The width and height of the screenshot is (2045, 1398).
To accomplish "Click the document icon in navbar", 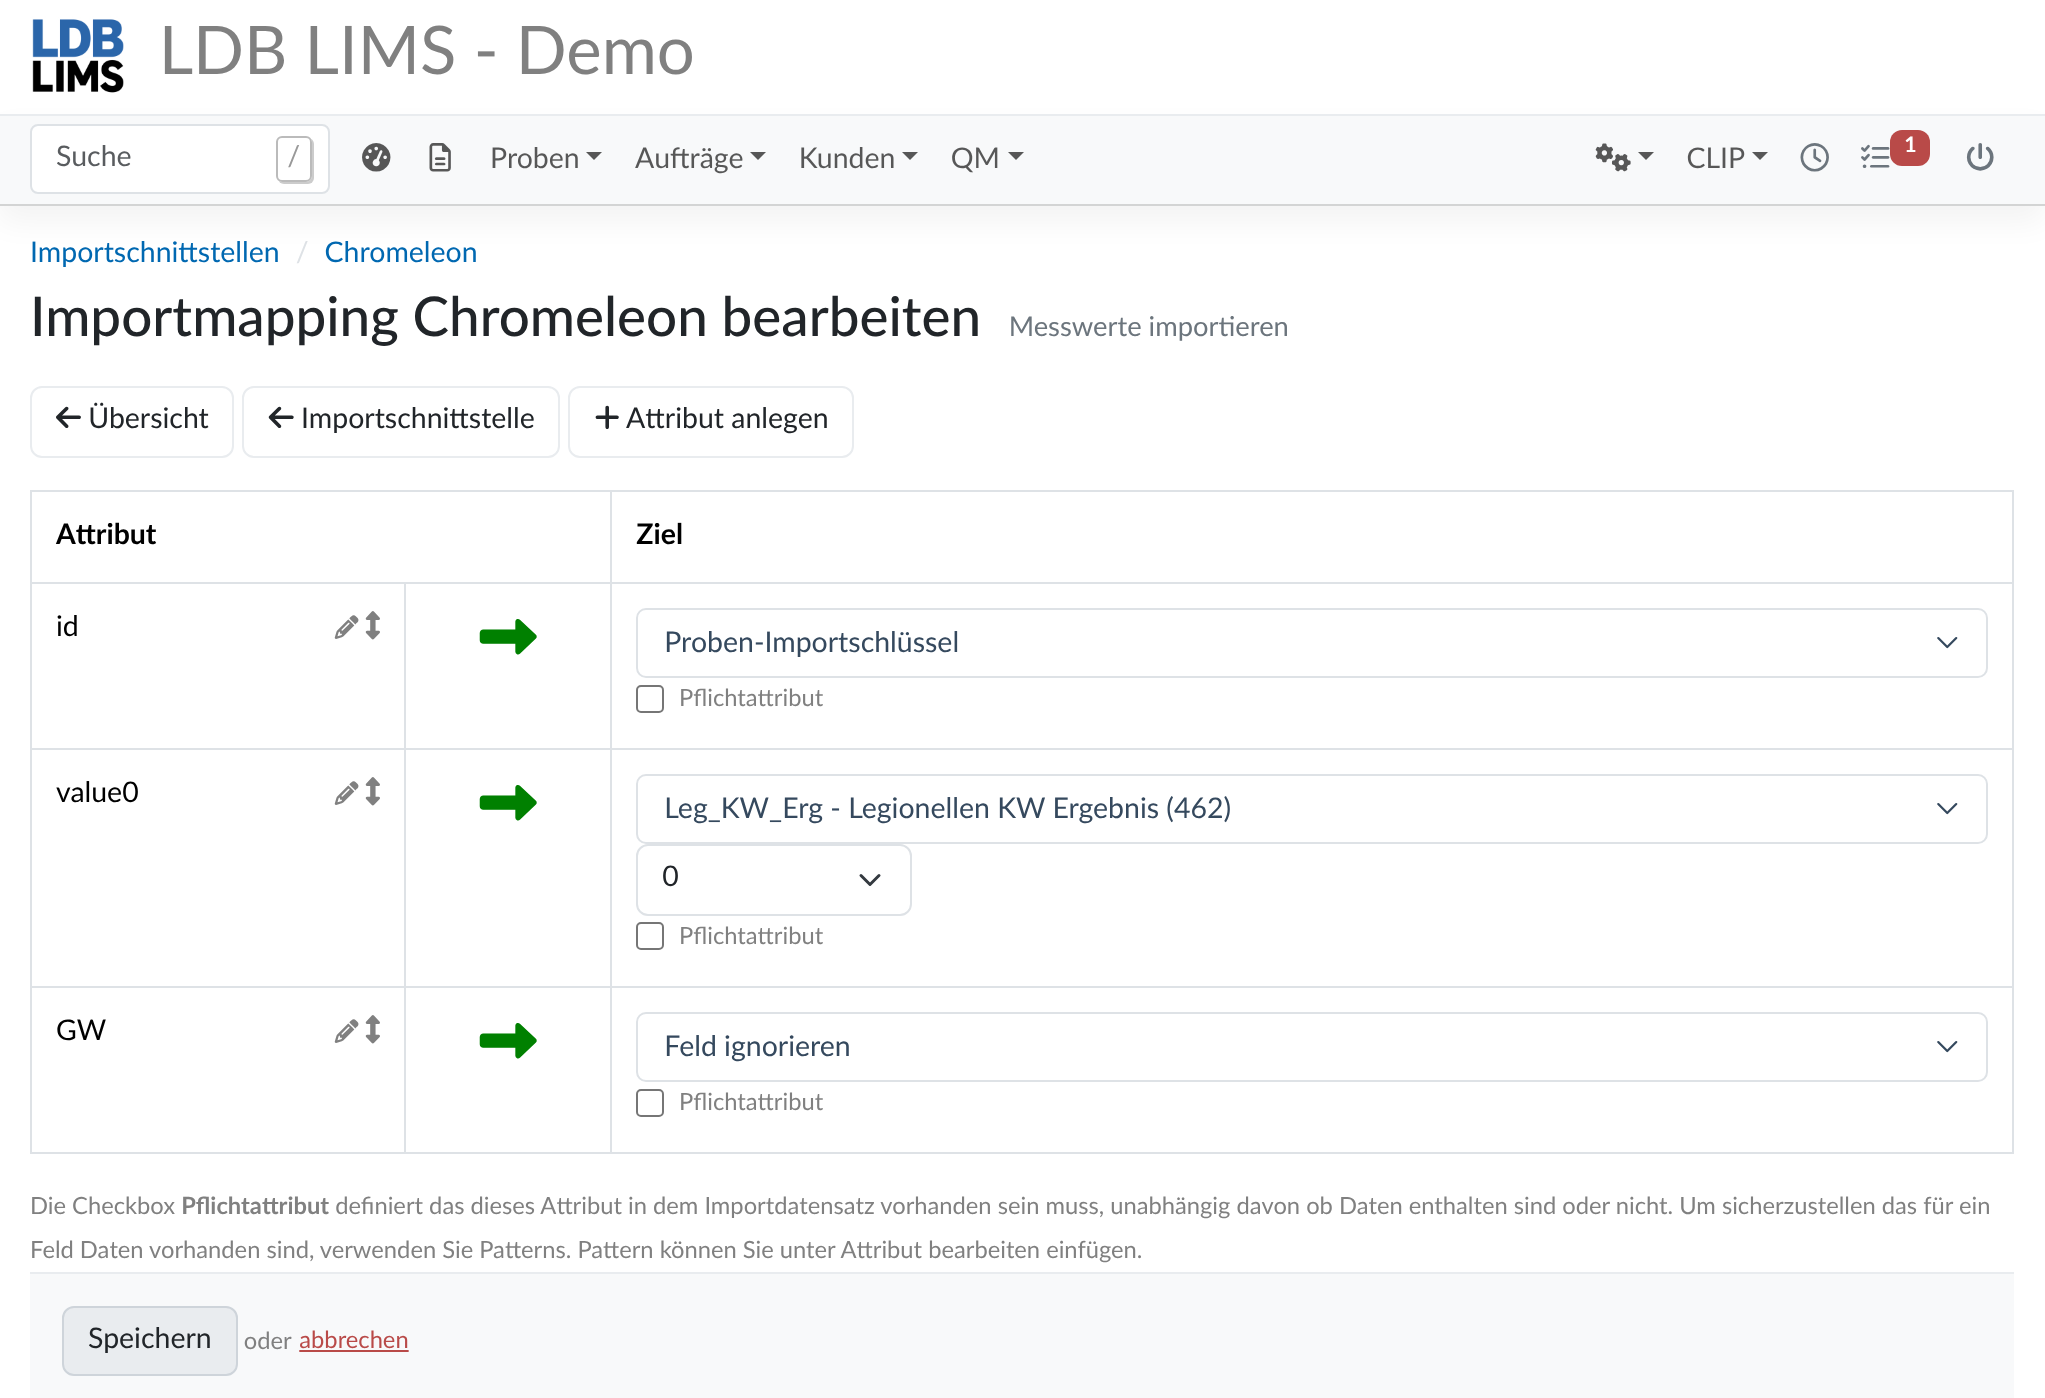I will (x=440, y=158).
